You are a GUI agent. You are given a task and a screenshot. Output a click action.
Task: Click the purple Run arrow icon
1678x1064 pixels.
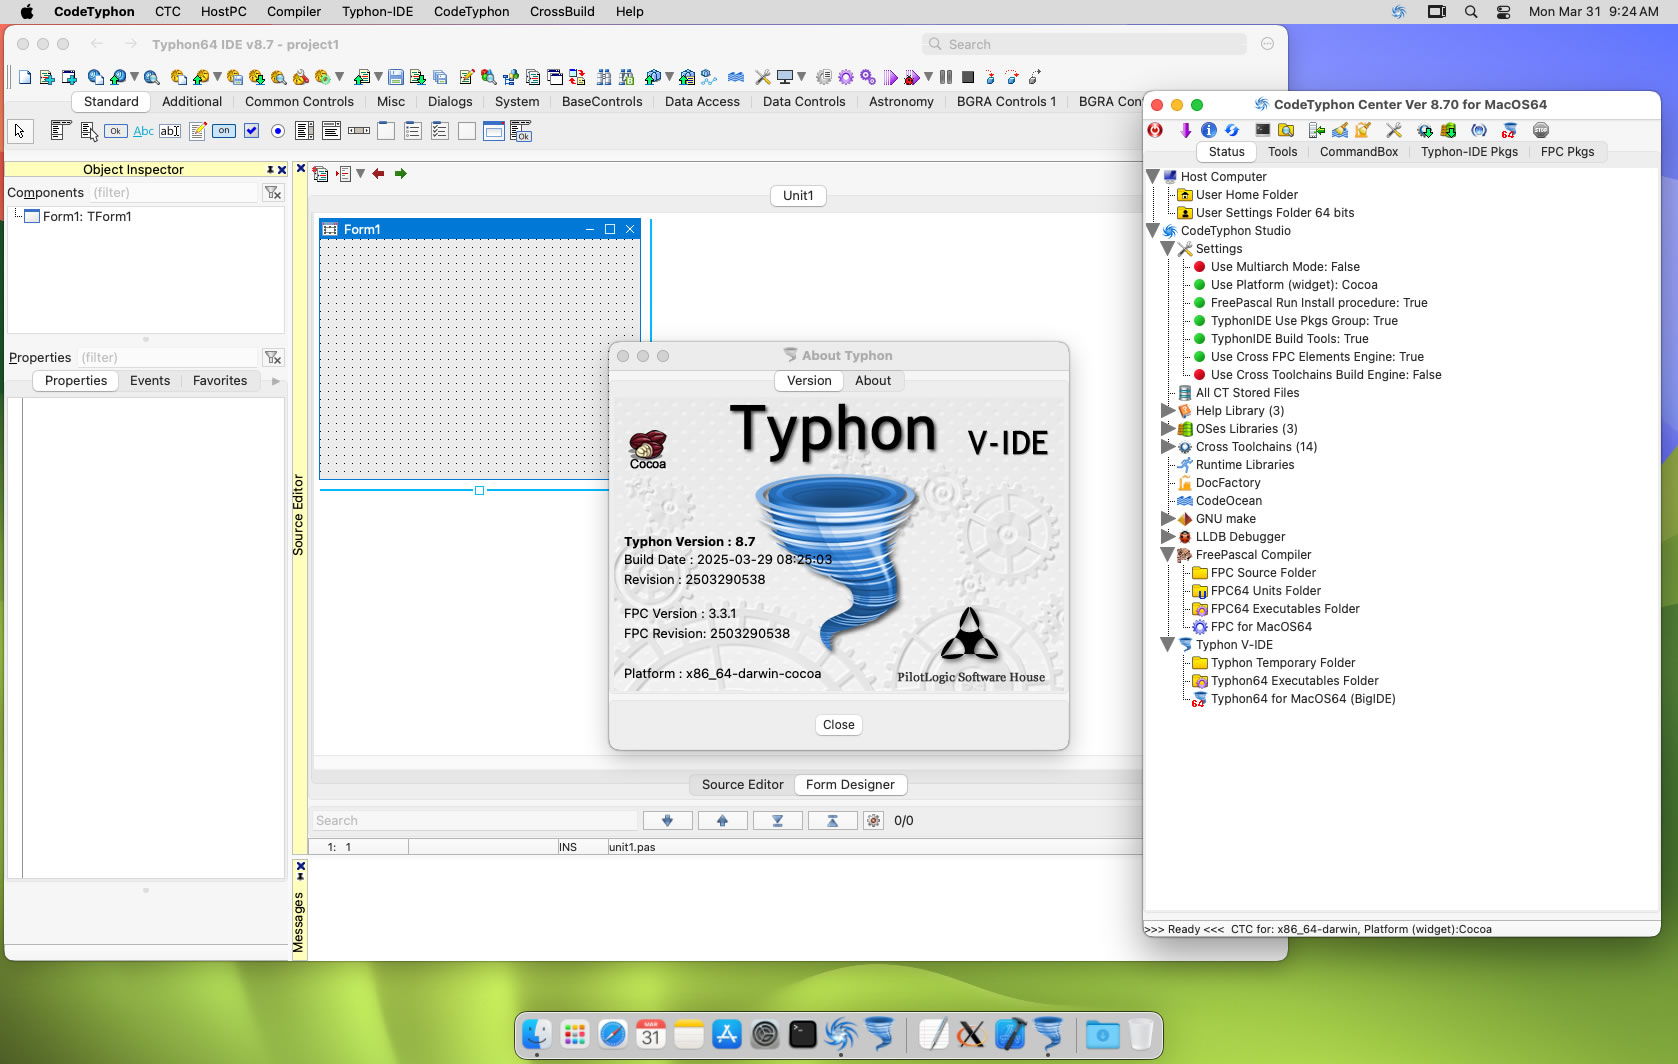click(x=890, y=77)
